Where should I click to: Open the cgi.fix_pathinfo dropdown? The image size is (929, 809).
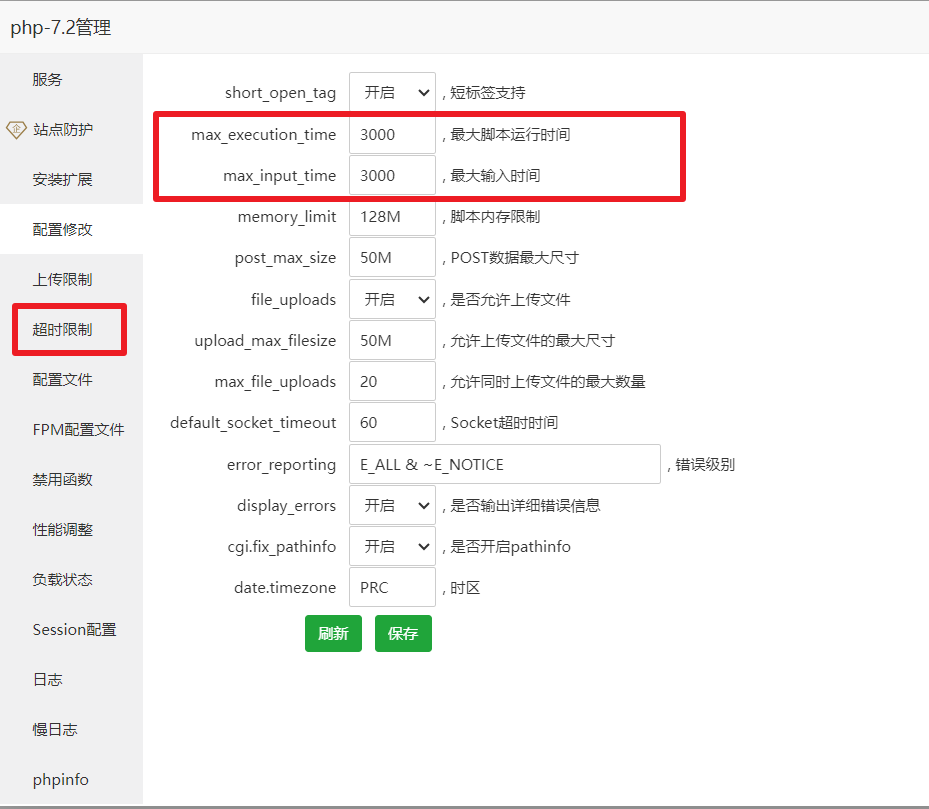392,547
